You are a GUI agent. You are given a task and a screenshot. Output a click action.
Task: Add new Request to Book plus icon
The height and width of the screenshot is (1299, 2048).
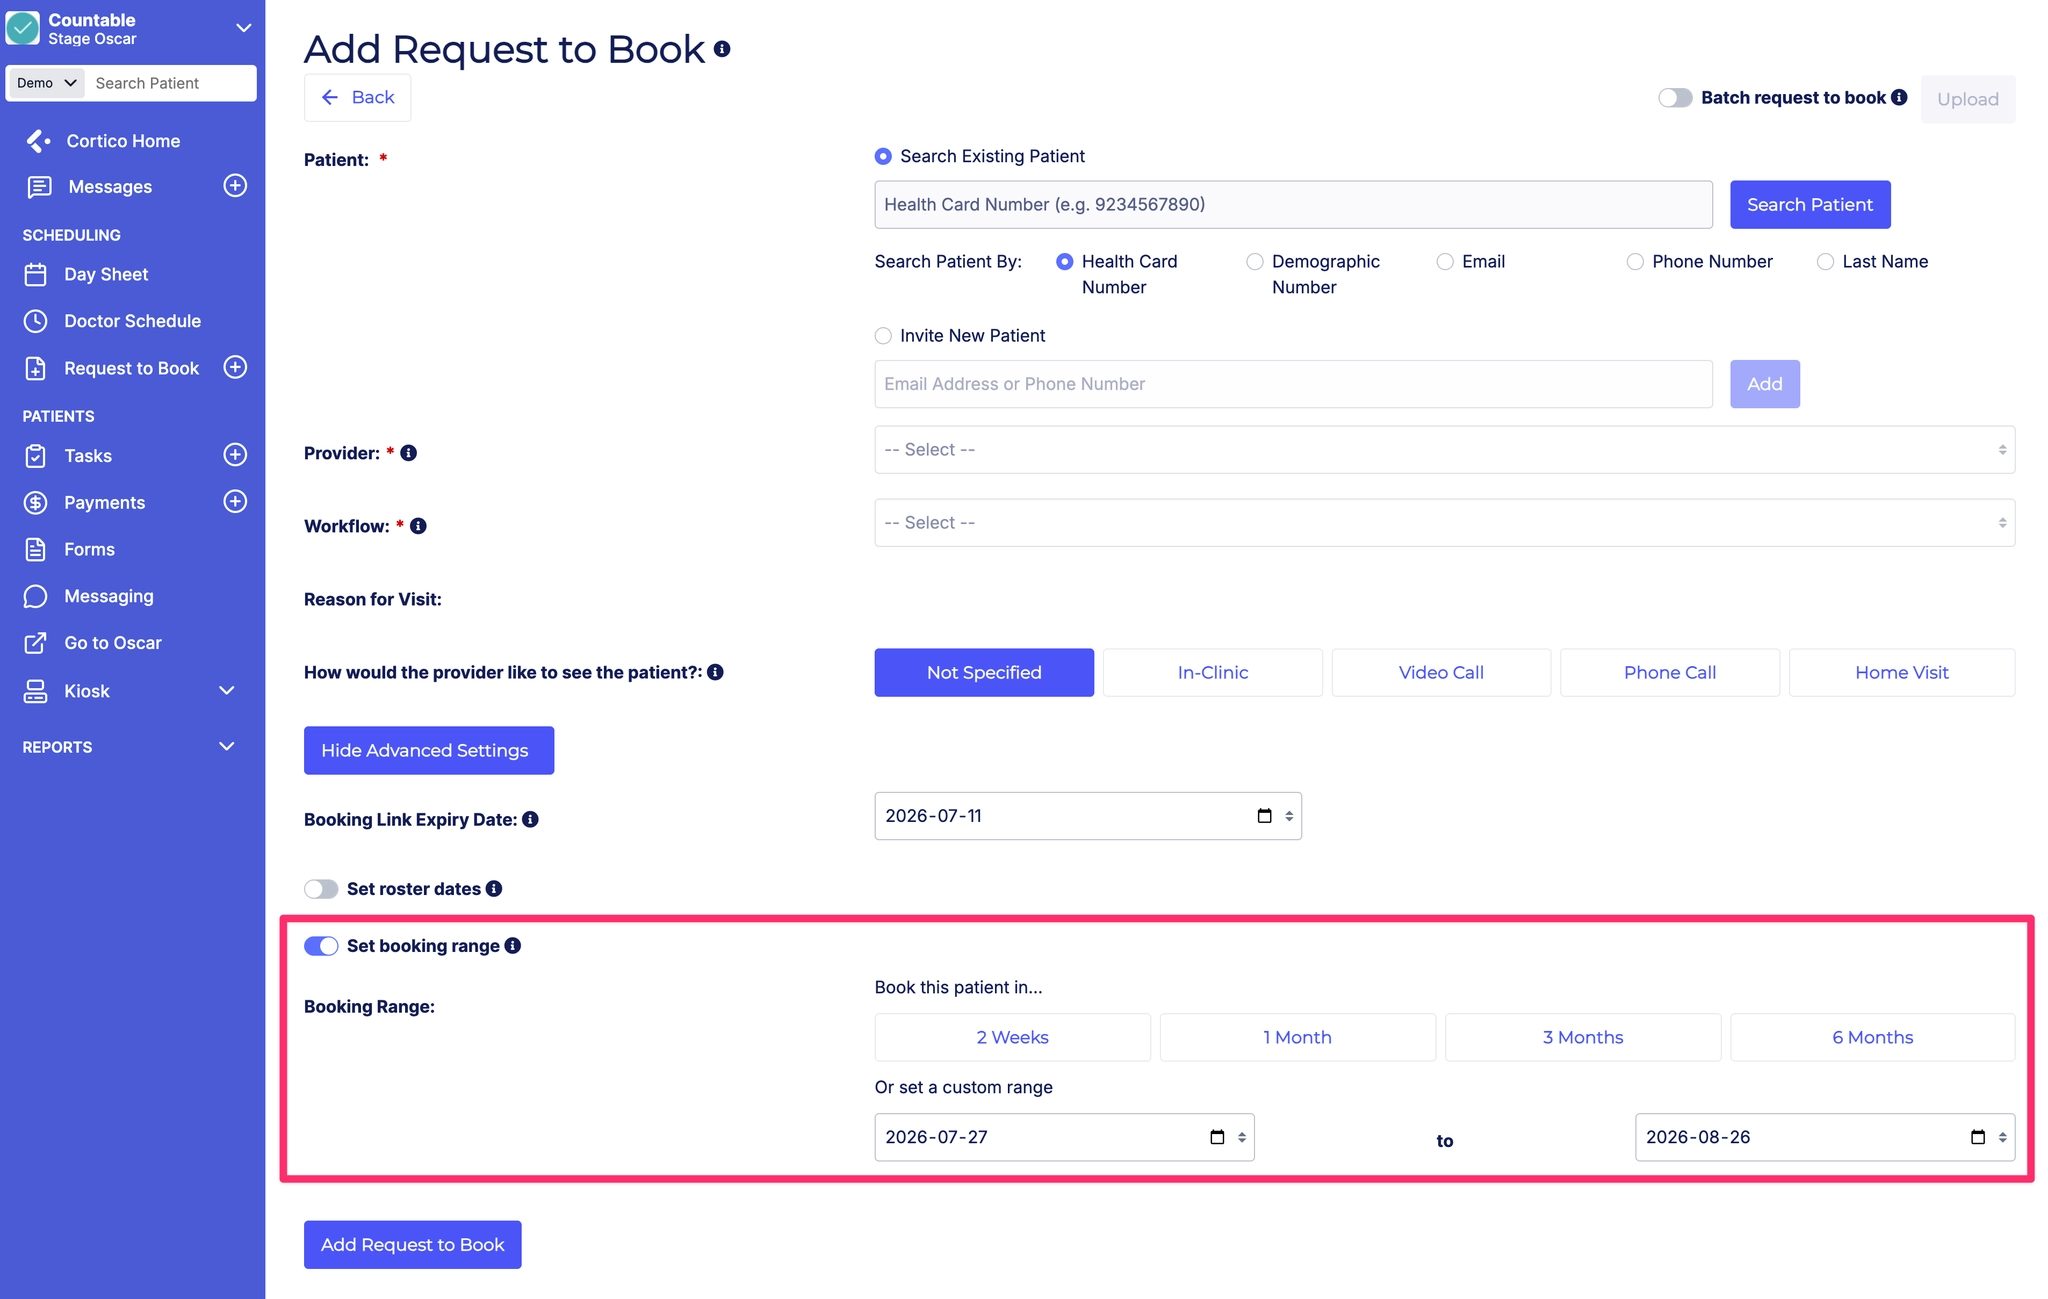(235, 367)
